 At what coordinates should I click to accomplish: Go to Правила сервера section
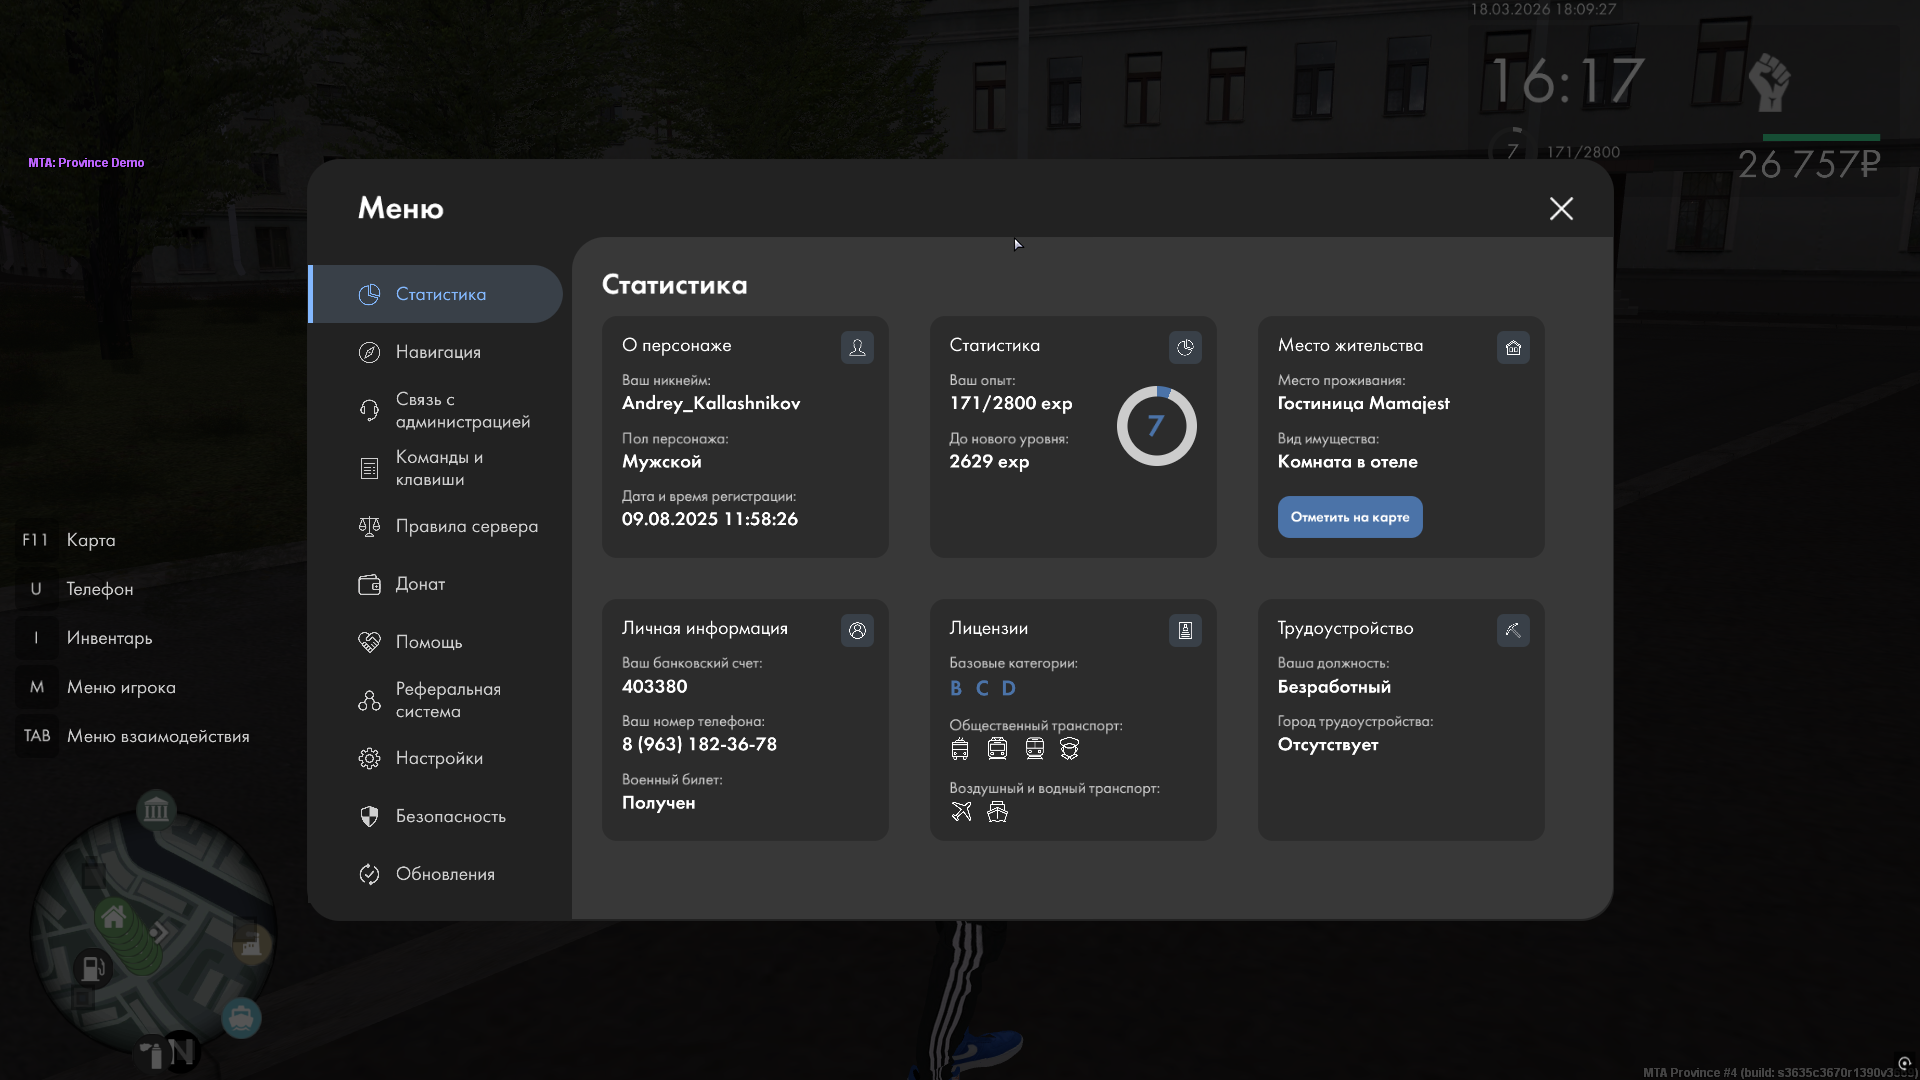[x=466, y=526]
